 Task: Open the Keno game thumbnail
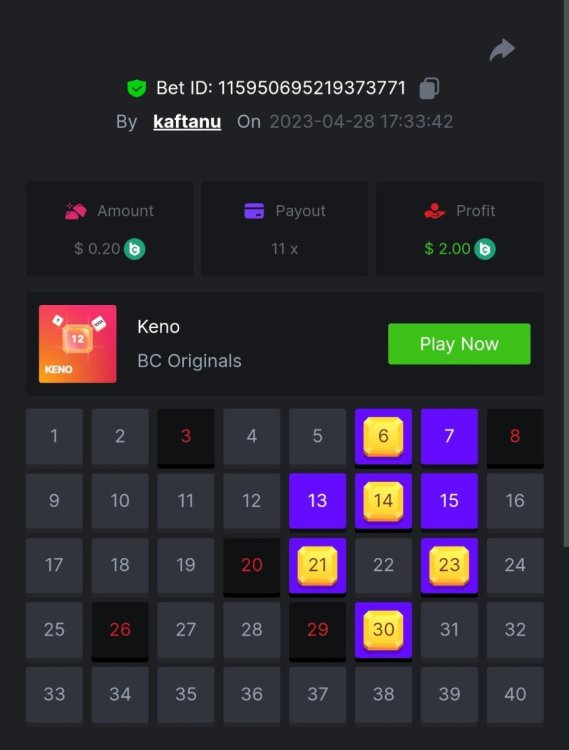pyautogui.click(x=77, y=344)
